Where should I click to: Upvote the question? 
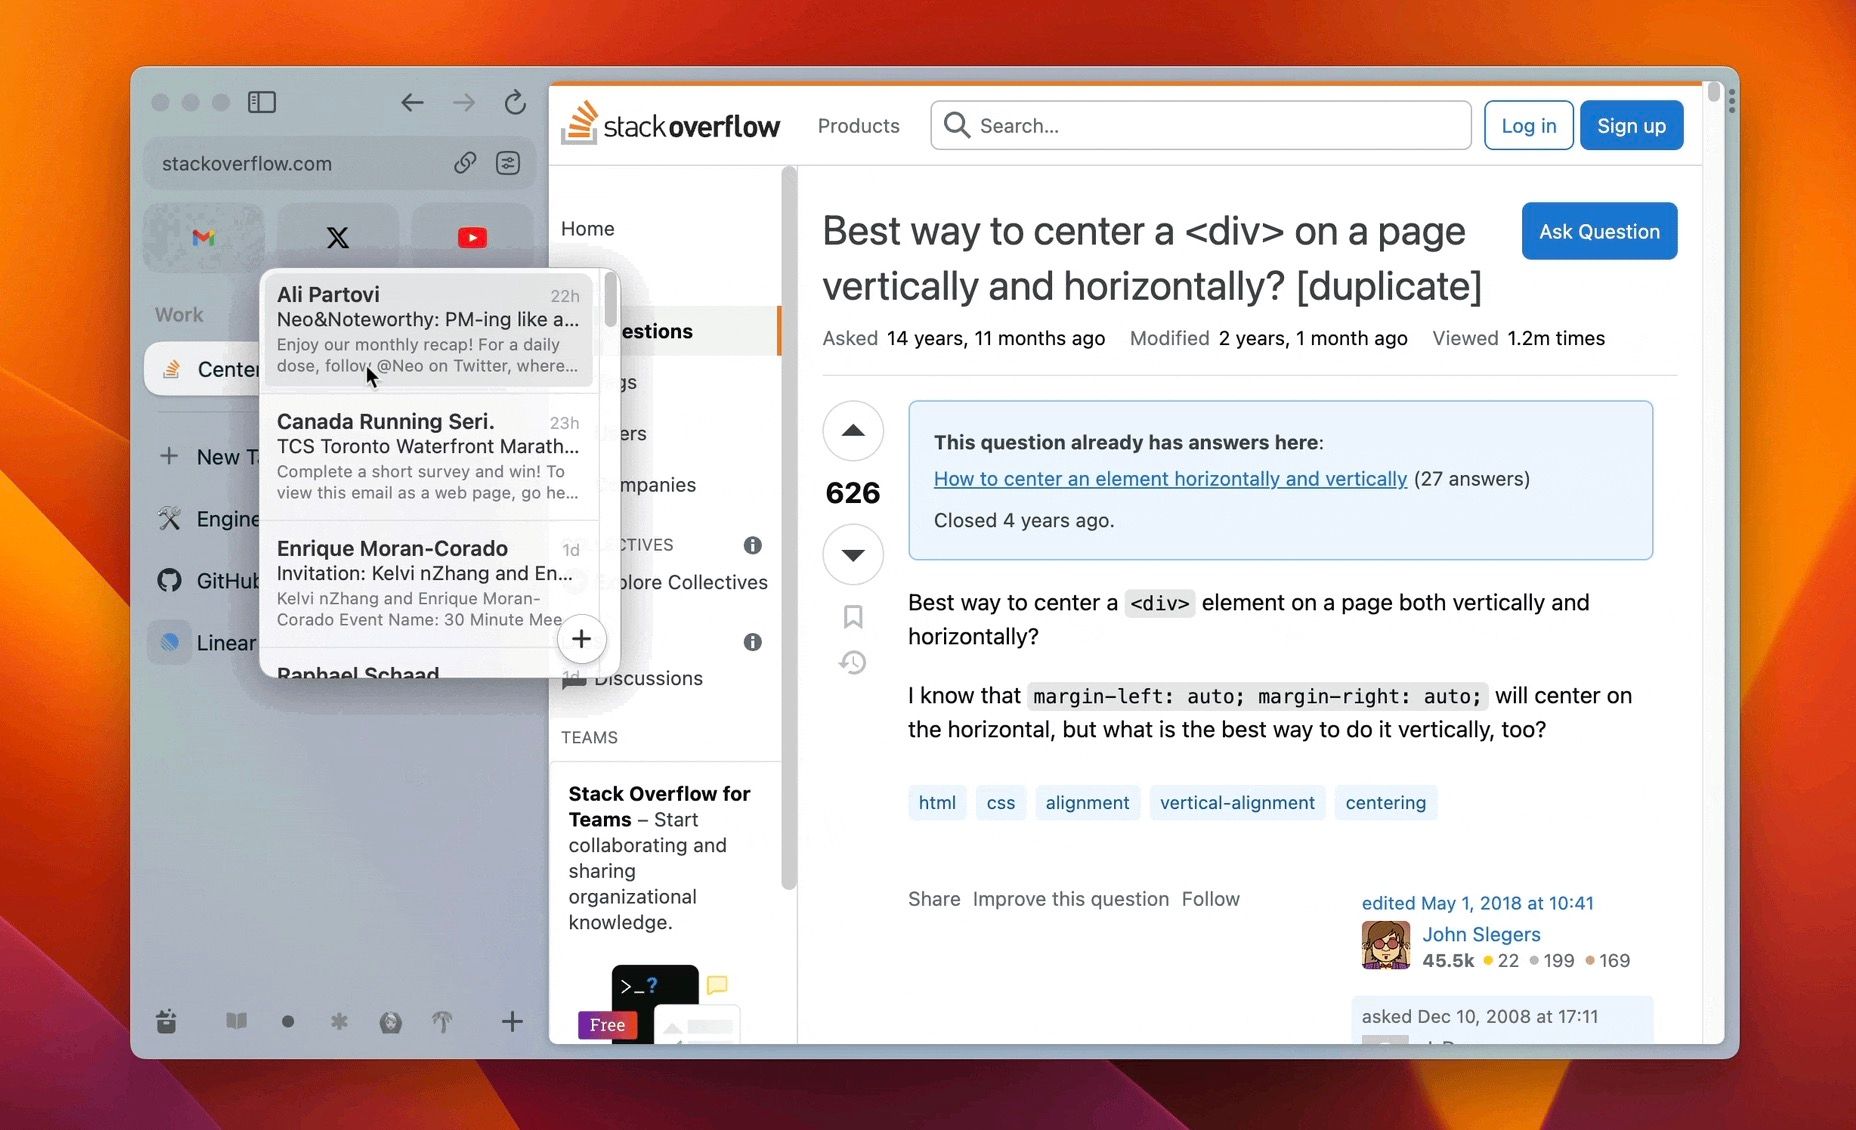click(853, 431)
